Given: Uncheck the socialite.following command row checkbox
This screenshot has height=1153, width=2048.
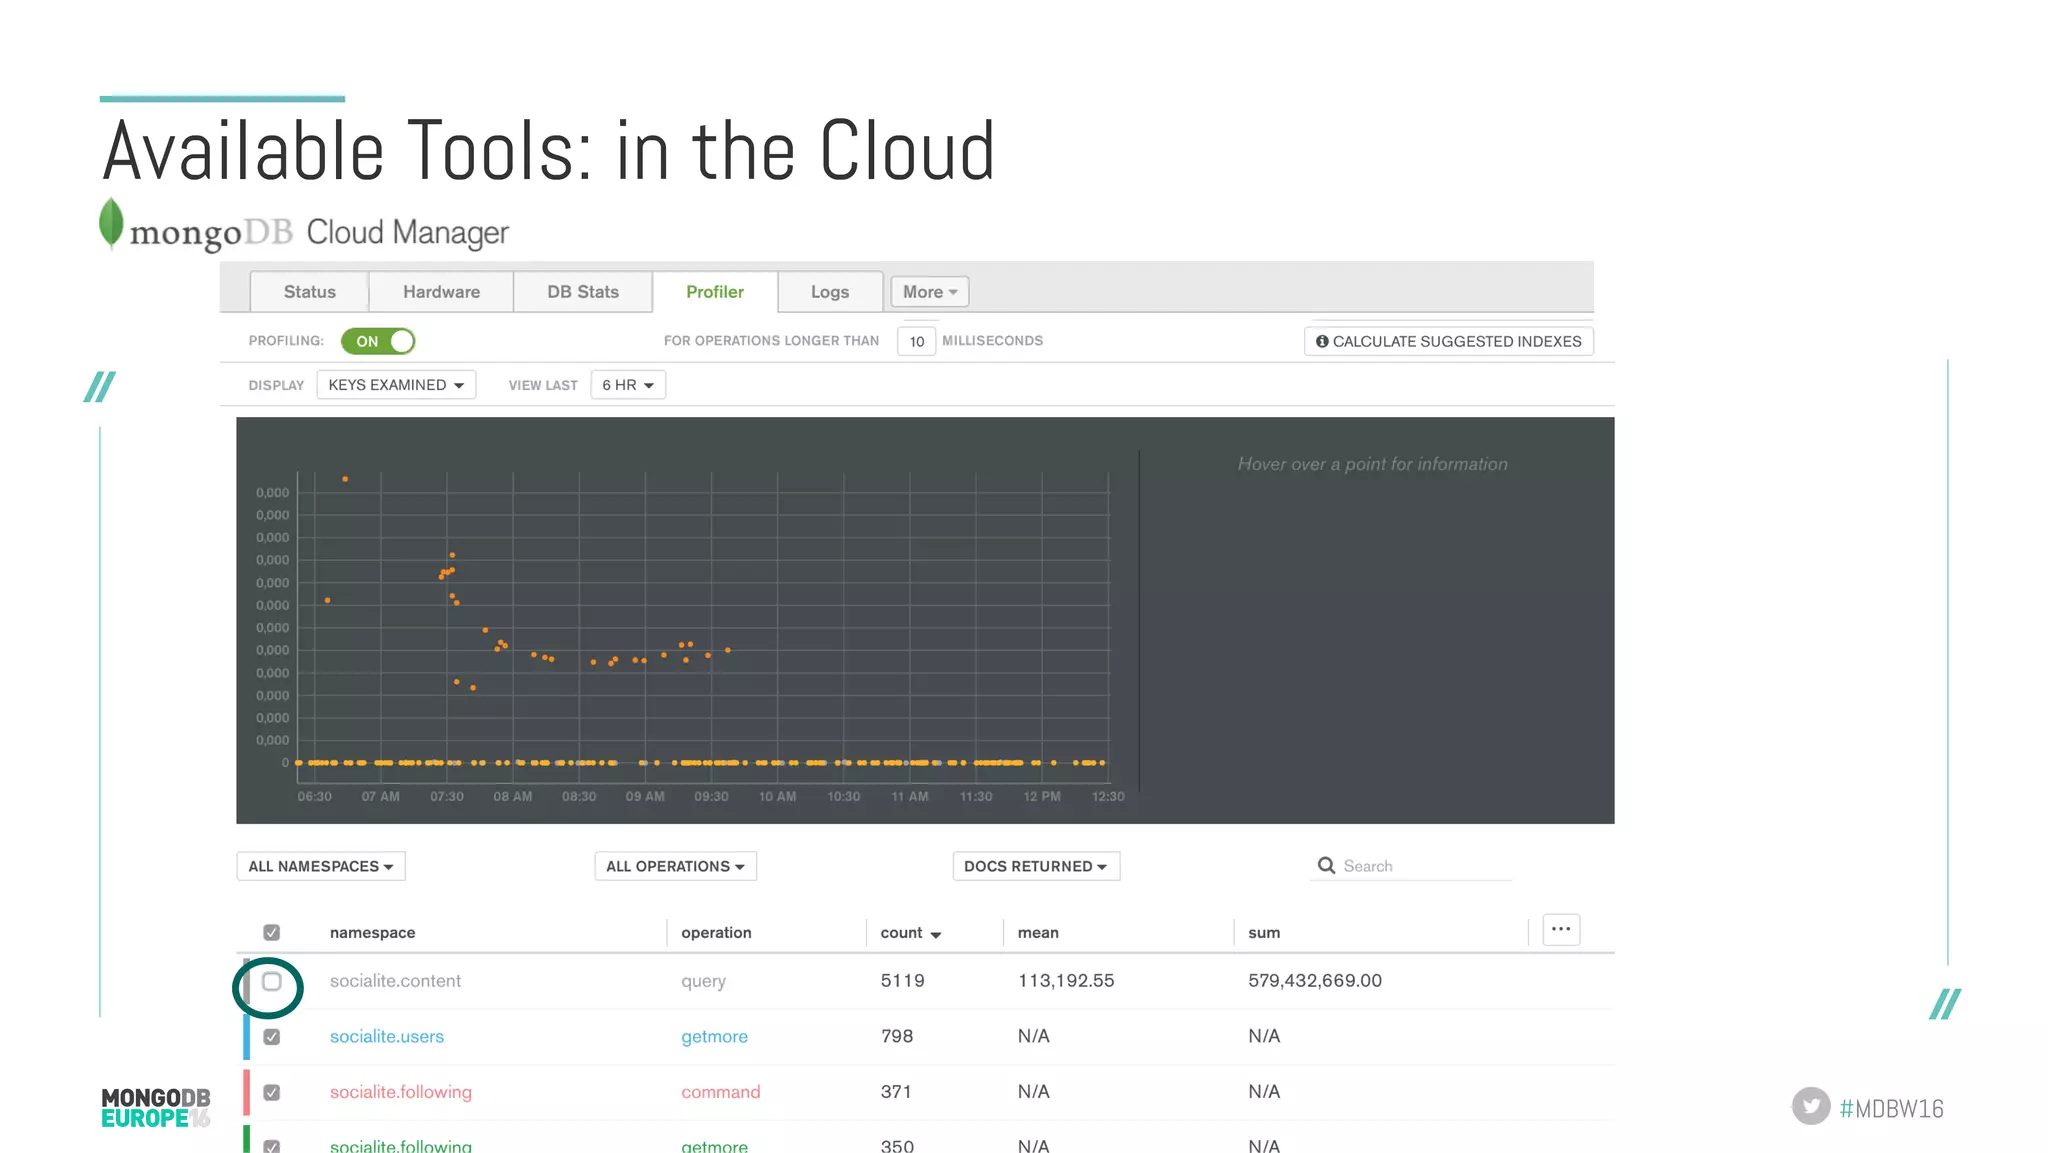Looking at the screenshot, I should click(x=271, y=1092).
